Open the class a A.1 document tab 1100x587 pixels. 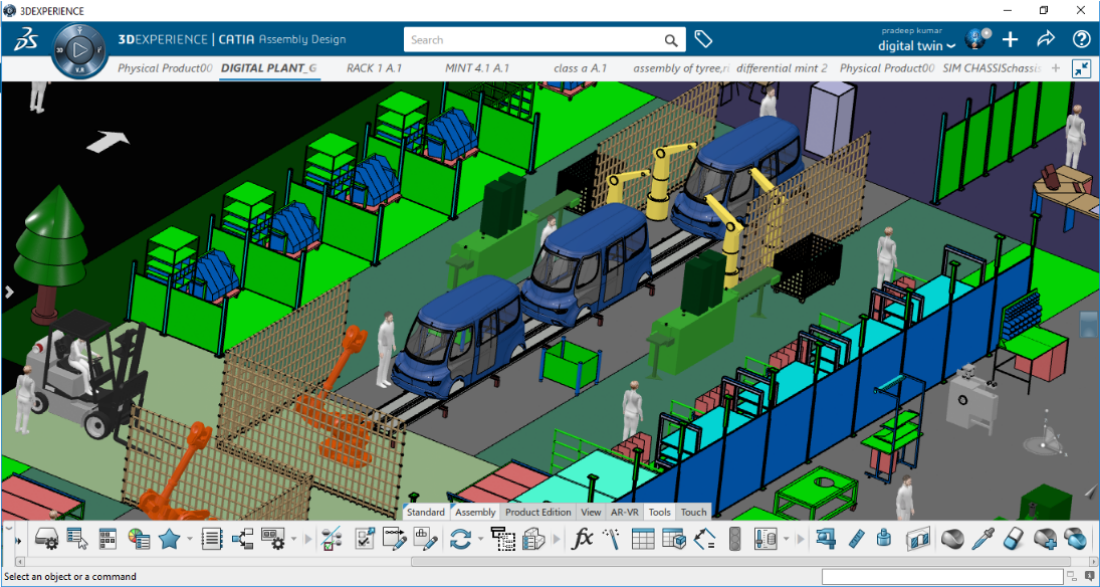[x=580, y=69]
